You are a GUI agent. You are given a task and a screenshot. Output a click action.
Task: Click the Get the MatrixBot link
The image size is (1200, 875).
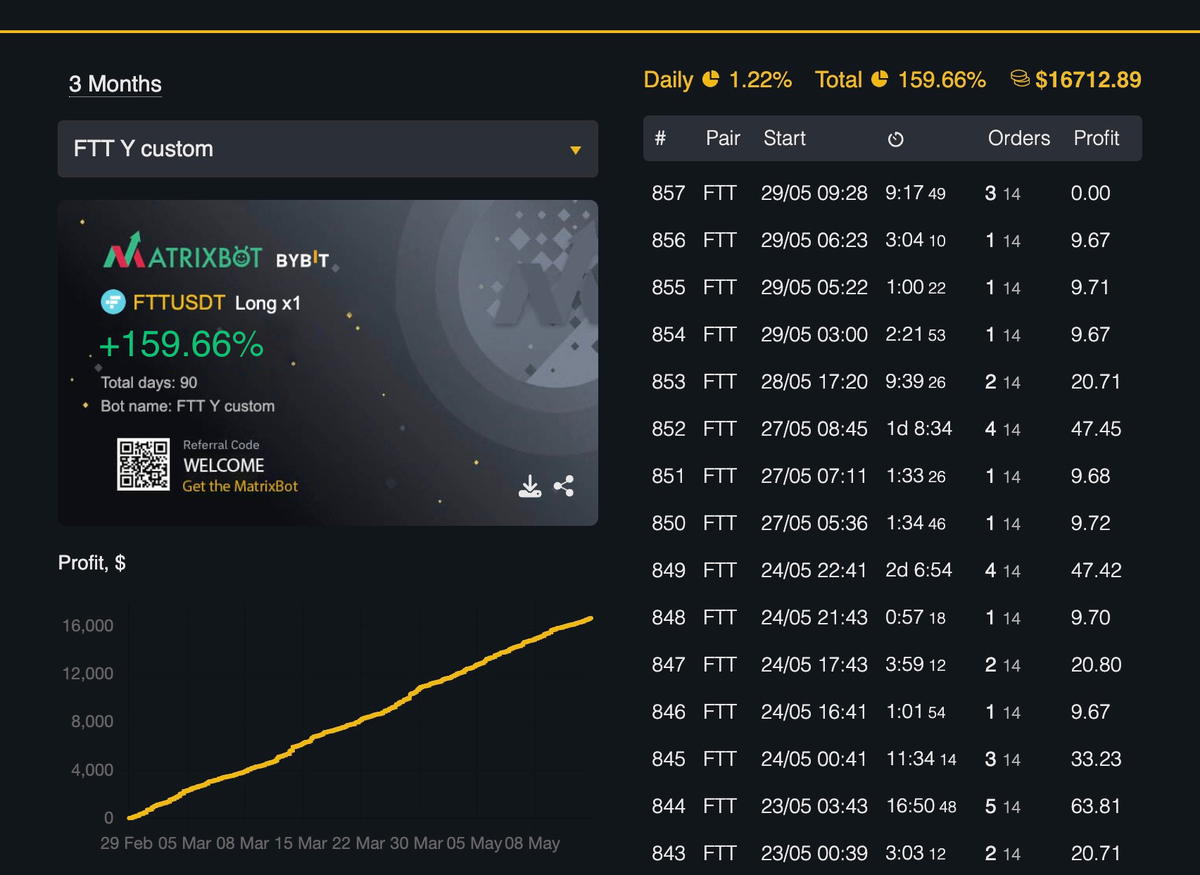(240, 486)
